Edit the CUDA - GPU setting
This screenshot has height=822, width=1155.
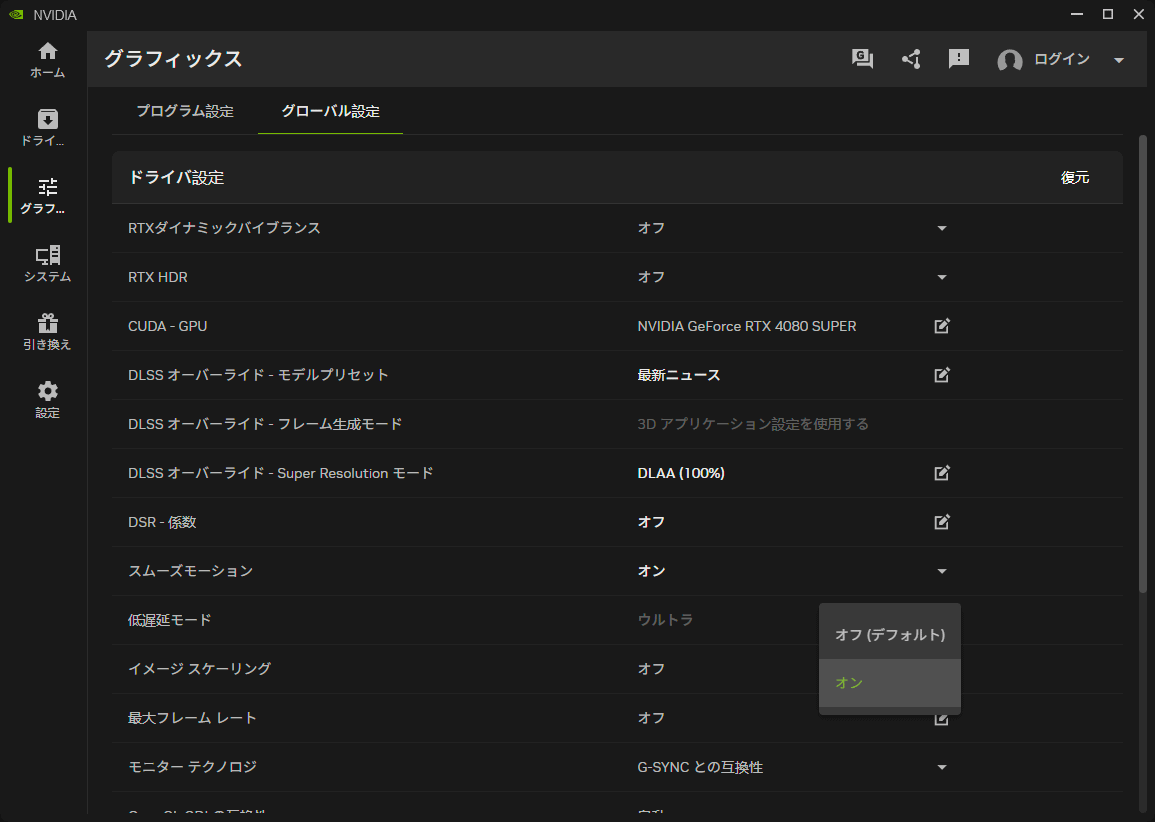(x=941, y=326)
